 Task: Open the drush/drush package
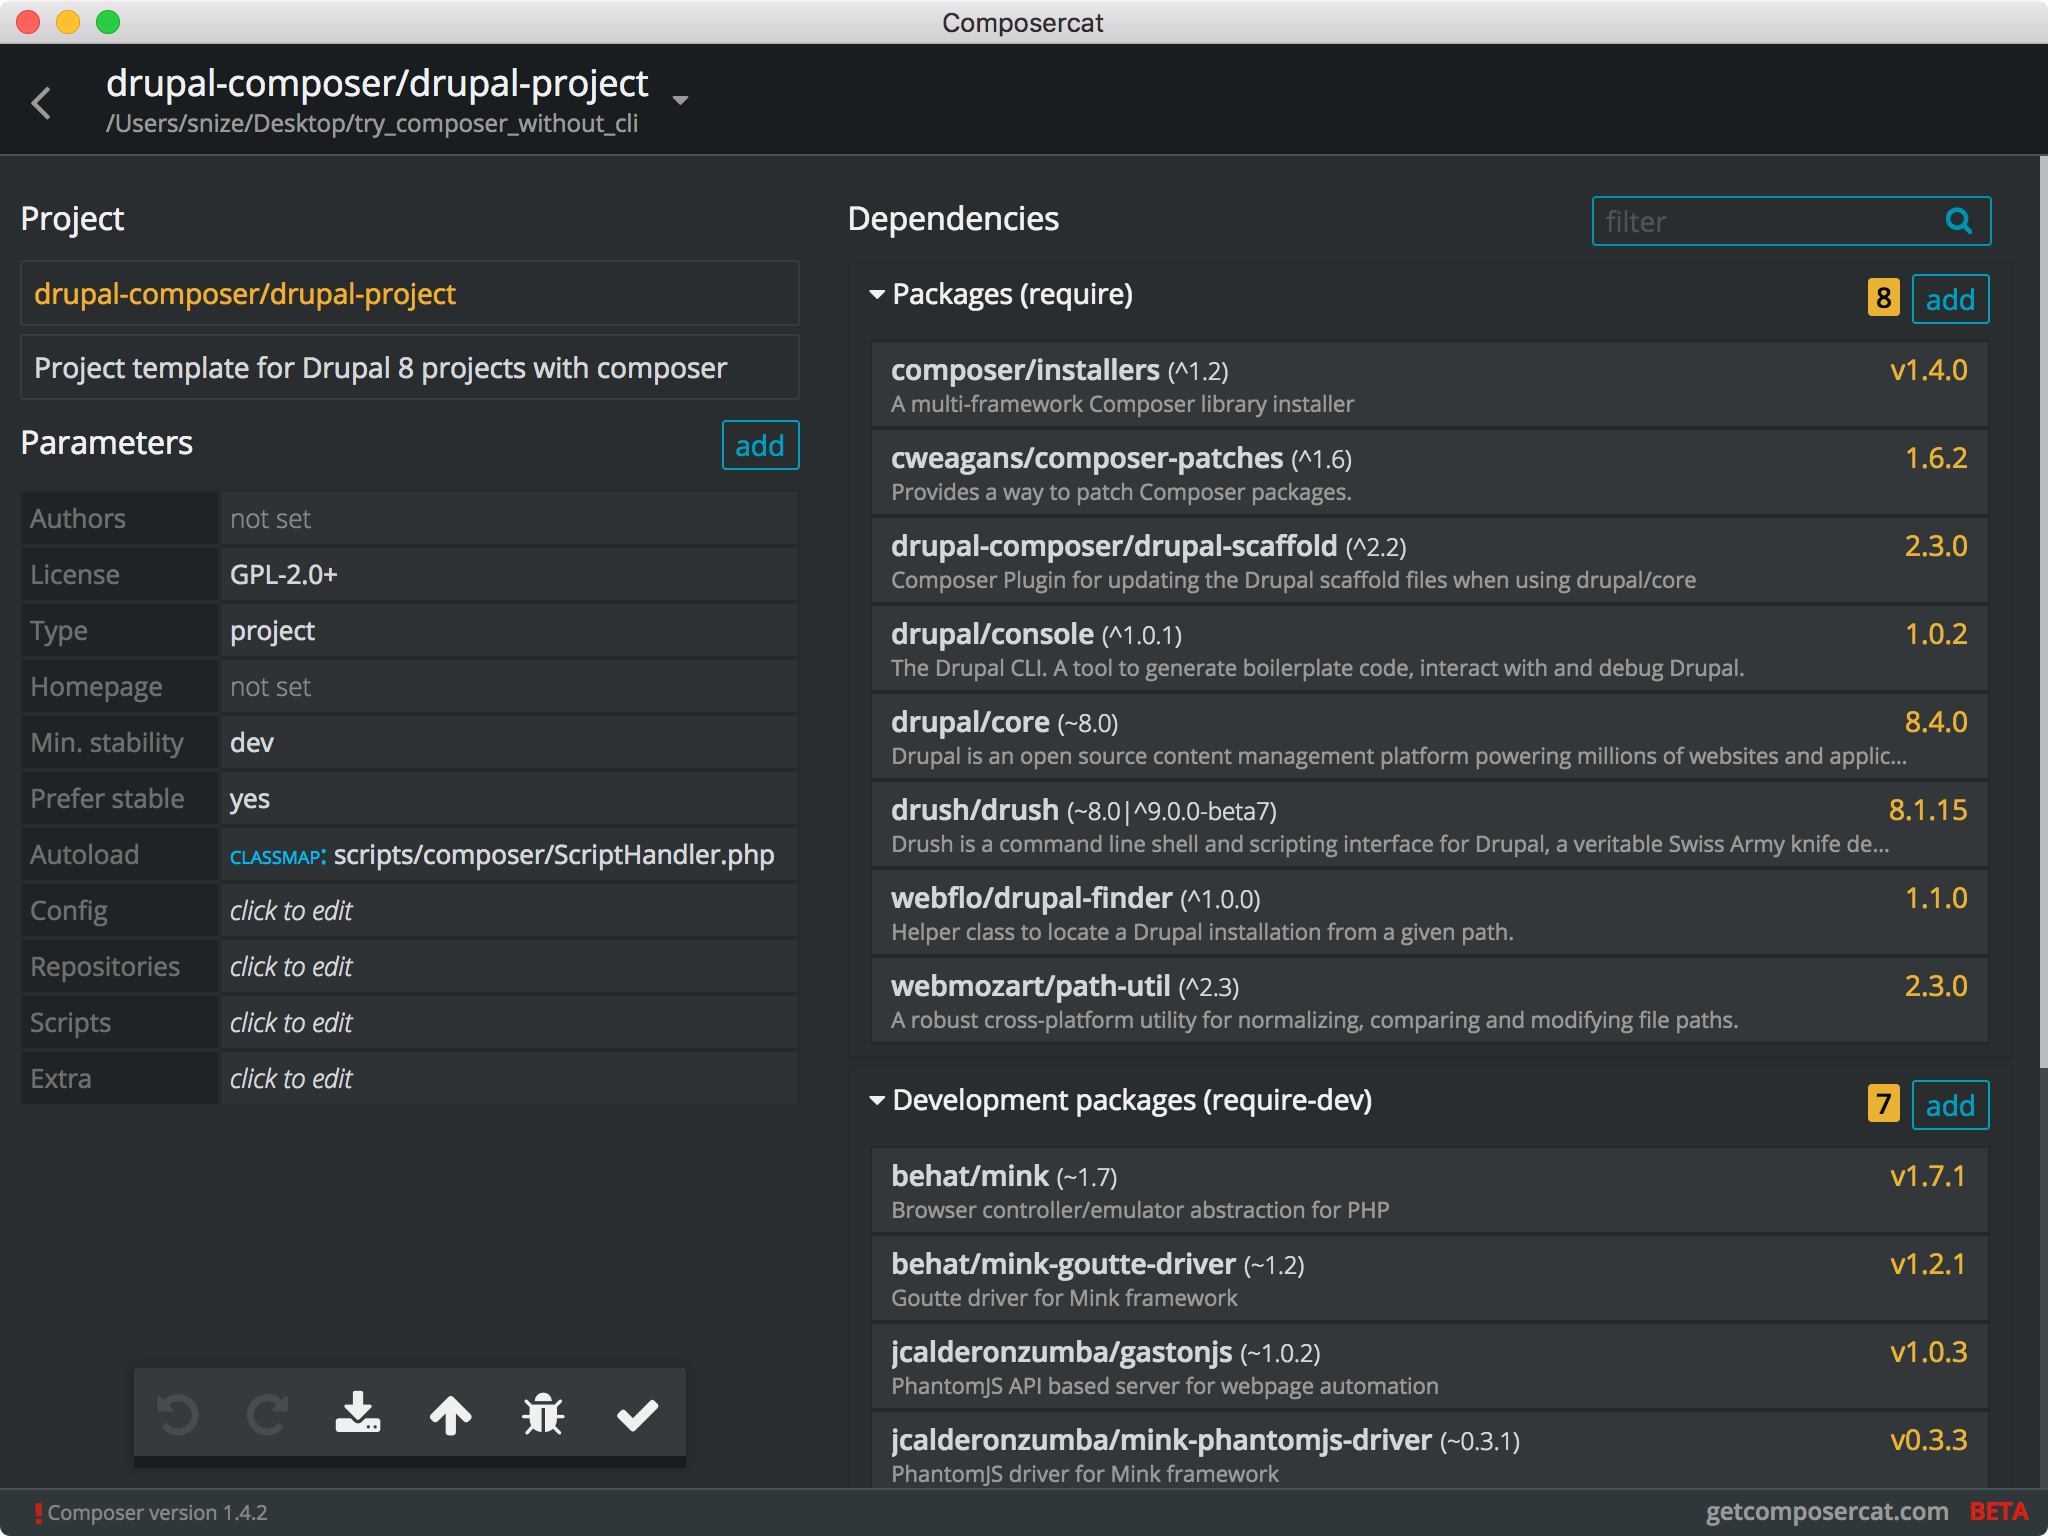(1429, 825)
